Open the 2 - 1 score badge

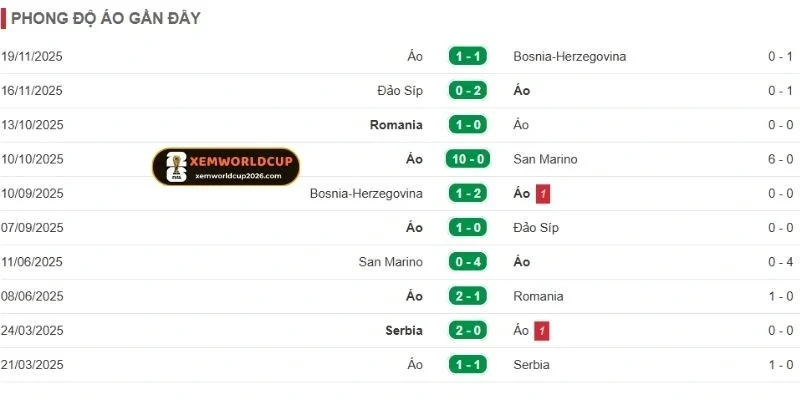pos(467,296)
